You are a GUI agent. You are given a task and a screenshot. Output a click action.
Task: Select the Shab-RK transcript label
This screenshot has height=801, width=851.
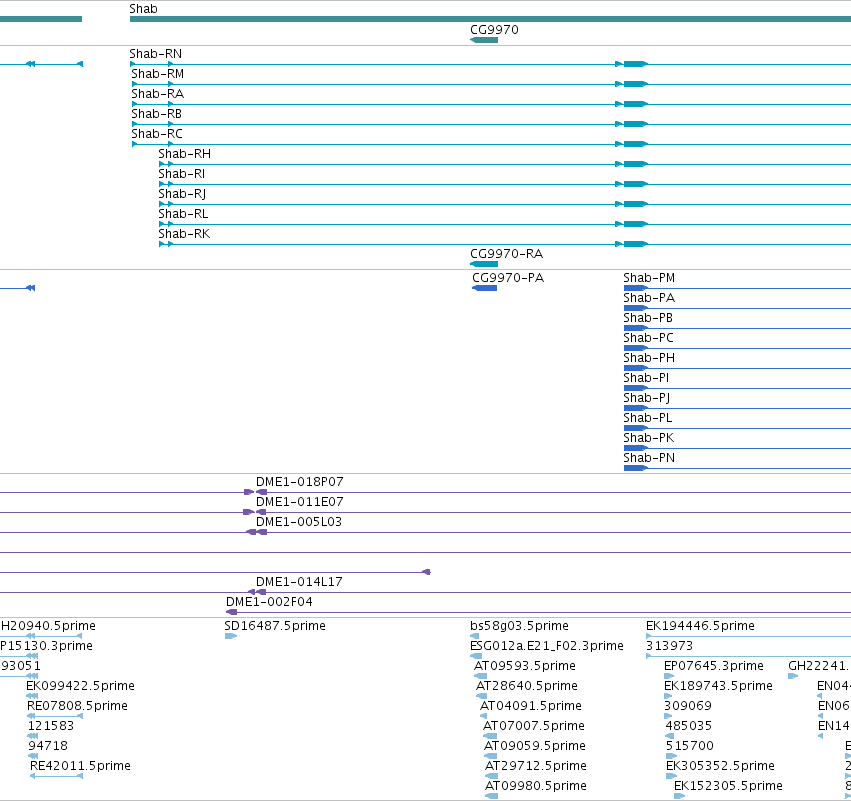coord(184,234)
